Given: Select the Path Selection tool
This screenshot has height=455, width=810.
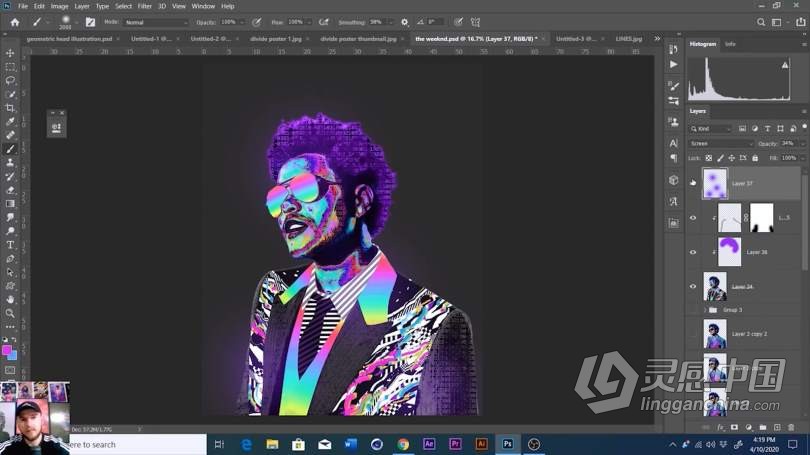Looking at the screenshot, I should pyautogui.click(x=10, y=272).
